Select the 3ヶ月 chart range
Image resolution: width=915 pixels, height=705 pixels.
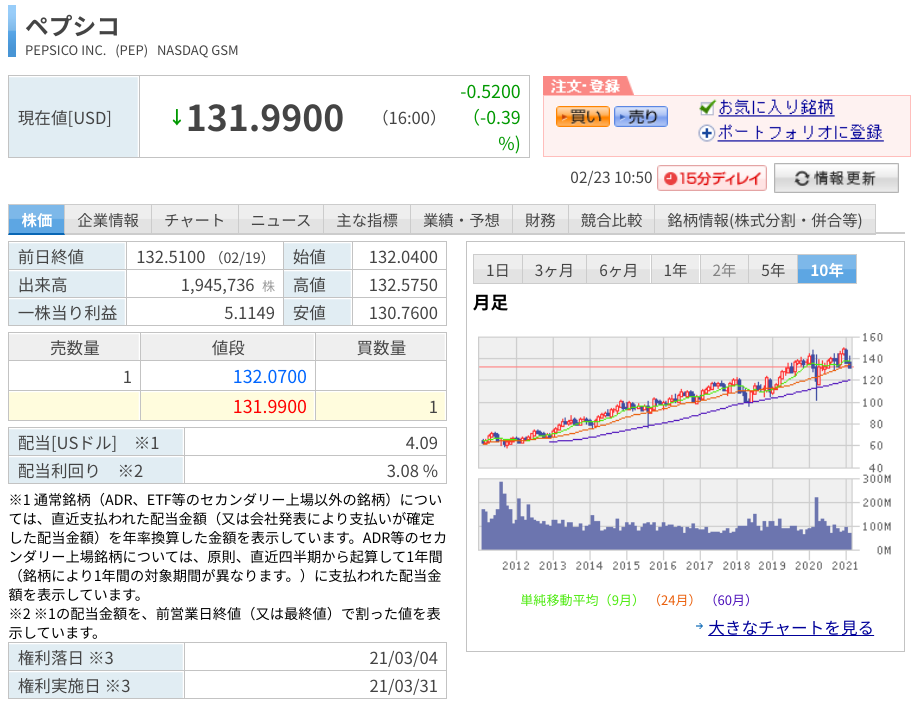[x=554, y=270]
